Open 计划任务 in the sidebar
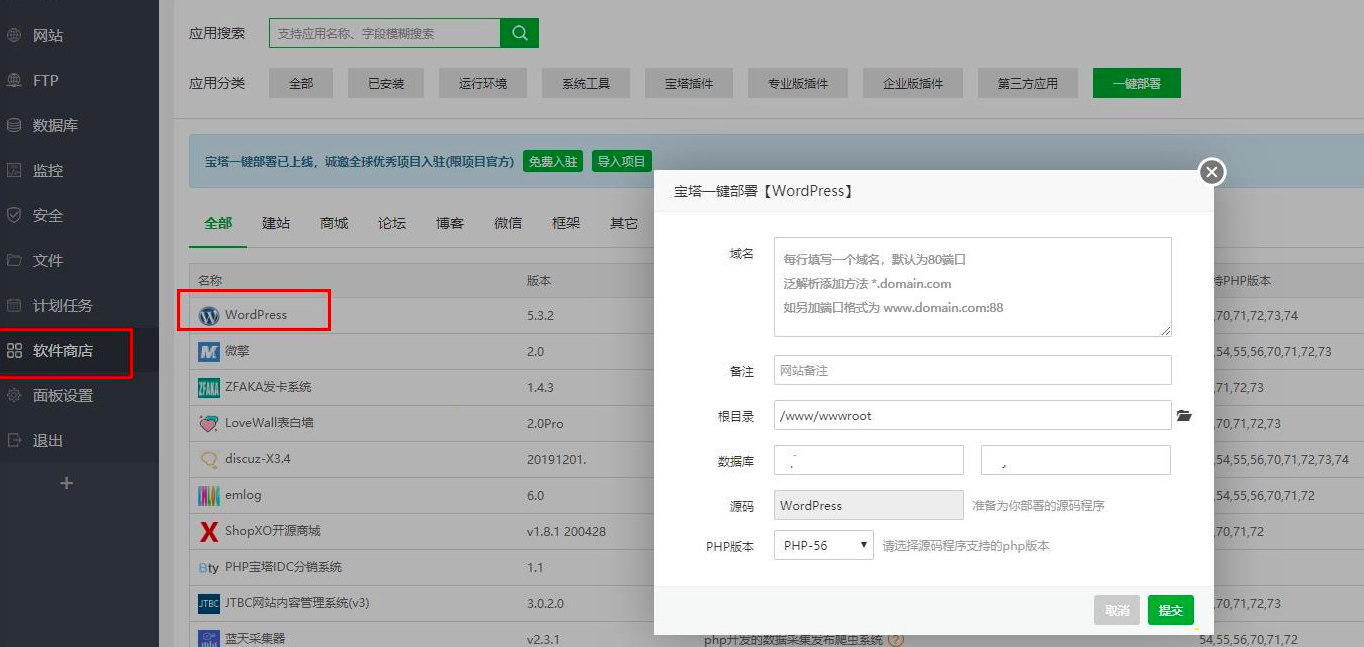The image size is (1364, 647). coord(63,305)
